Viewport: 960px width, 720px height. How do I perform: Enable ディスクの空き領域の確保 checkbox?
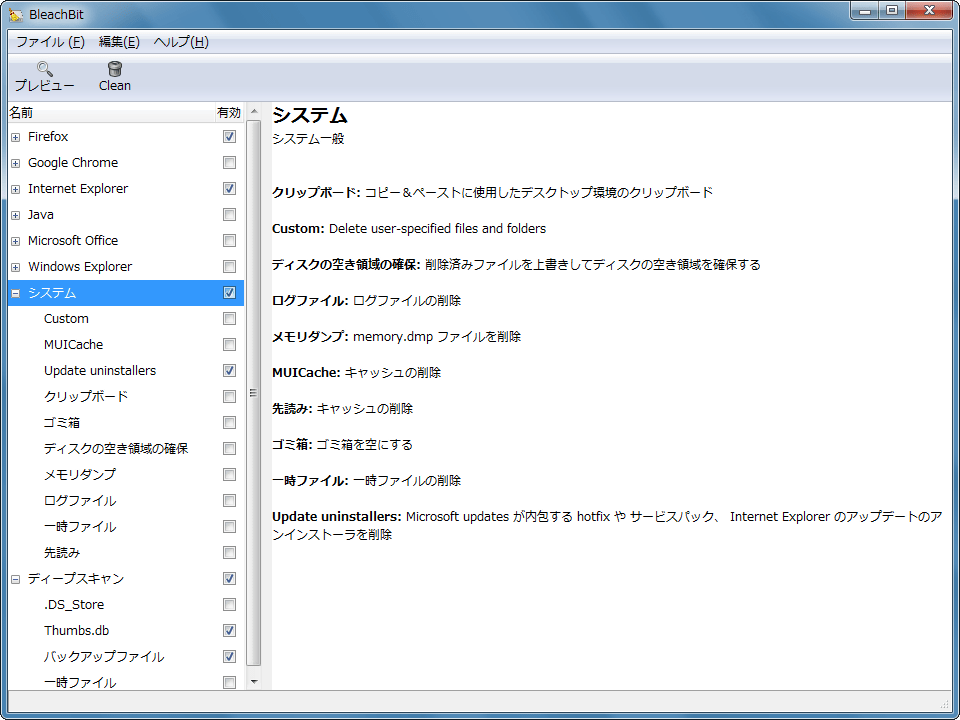230,449
